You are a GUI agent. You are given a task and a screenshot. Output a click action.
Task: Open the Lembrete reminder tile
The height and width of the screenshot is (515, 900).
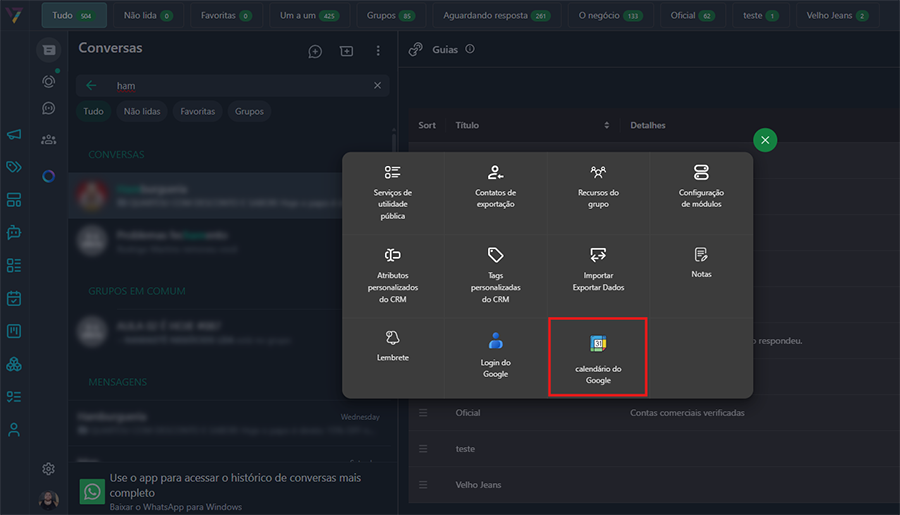[392, 345]
